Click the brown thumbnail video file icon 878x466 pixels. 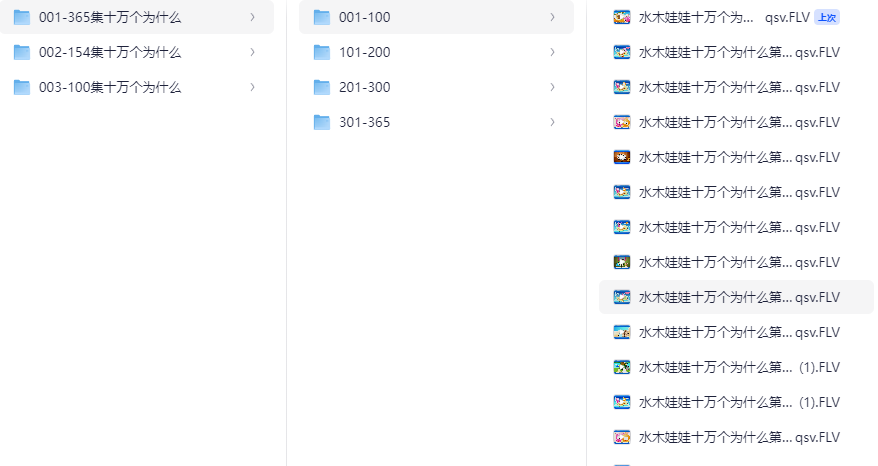coord(621,157)
